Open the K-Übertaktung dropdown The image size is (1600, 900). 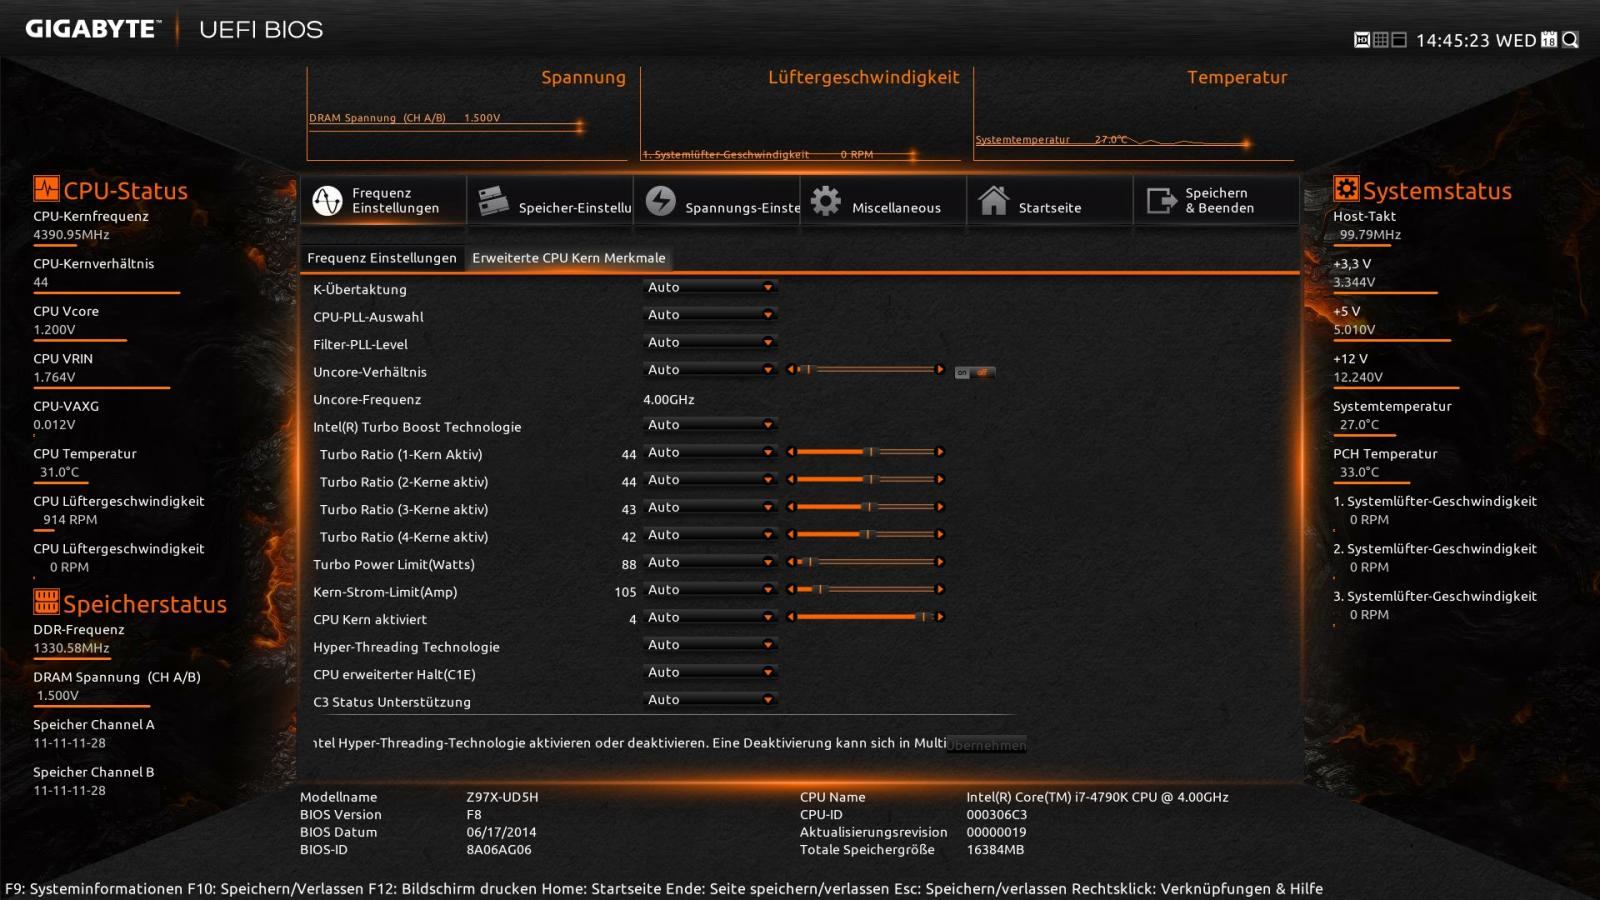click(x=710, y=288)
